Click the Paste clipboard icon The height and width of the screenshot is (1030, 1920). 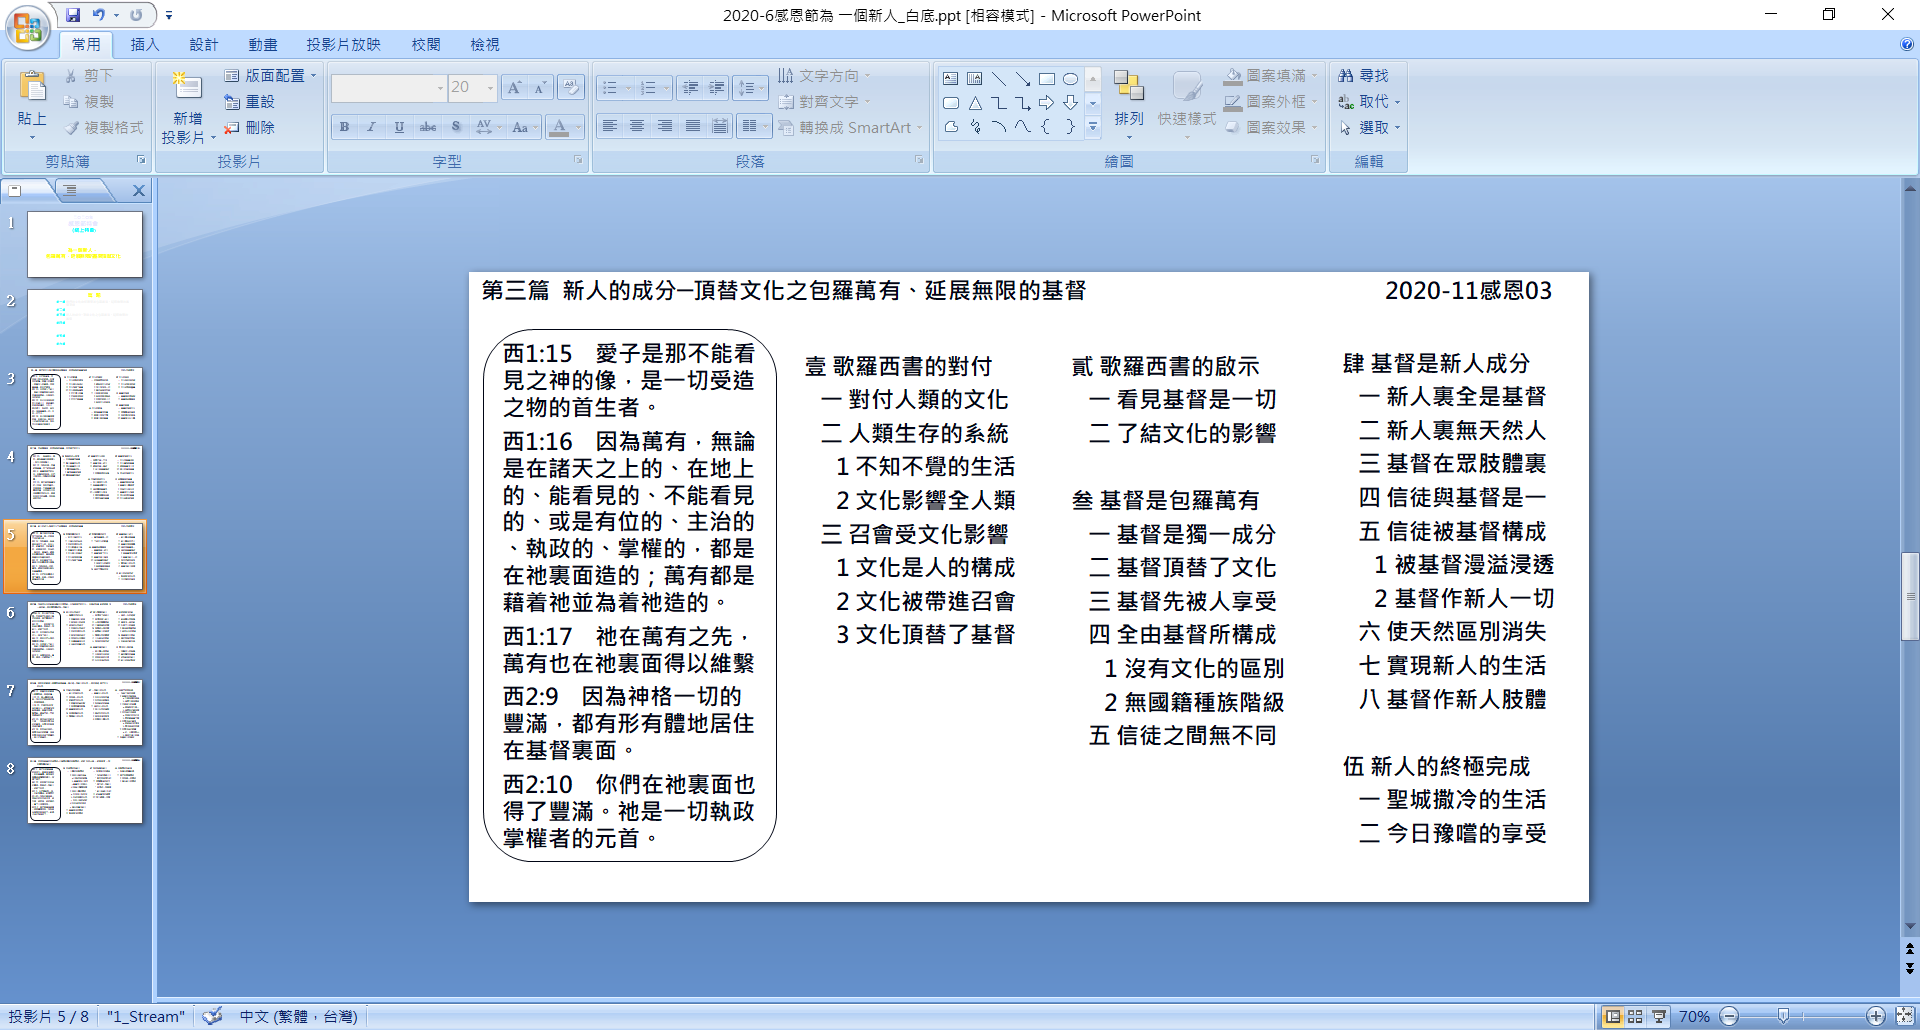click(32, 89)
